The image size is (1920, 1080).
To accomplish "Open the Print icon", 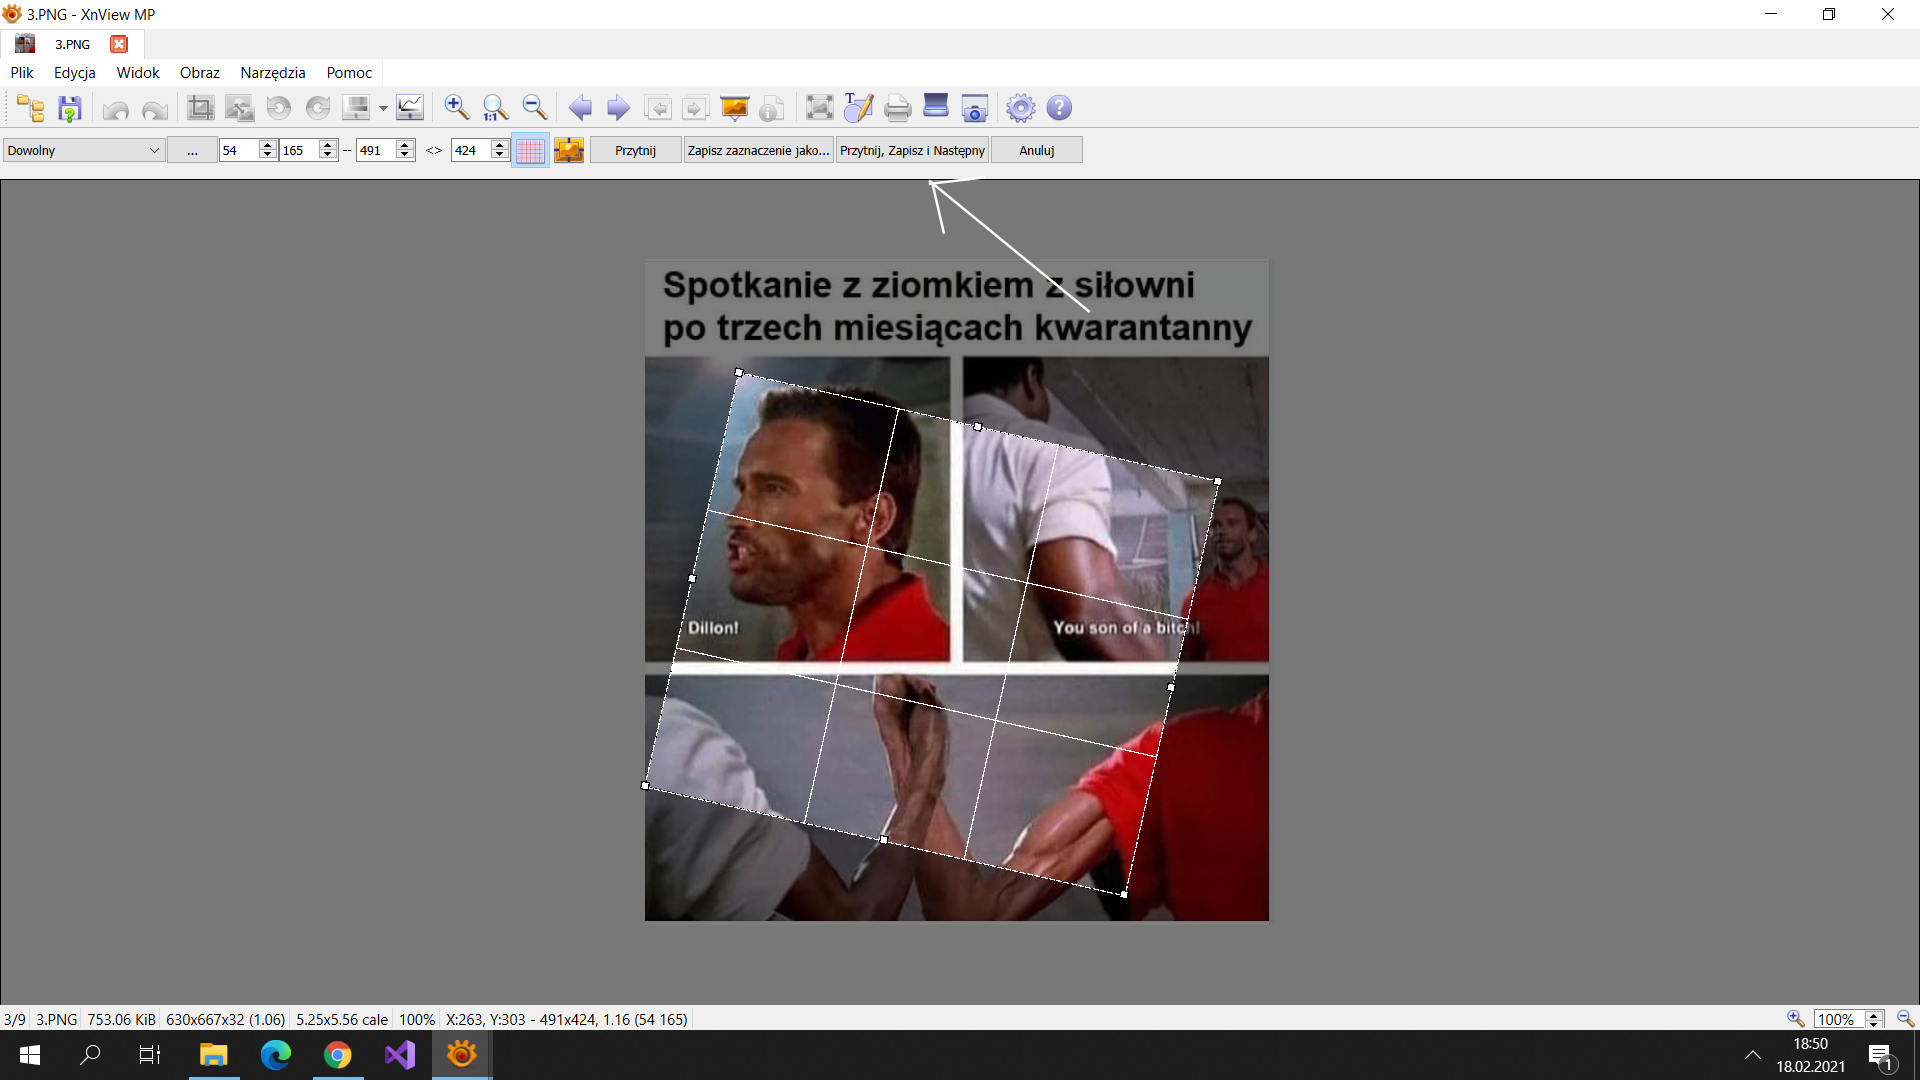I will tap(897, 108).
